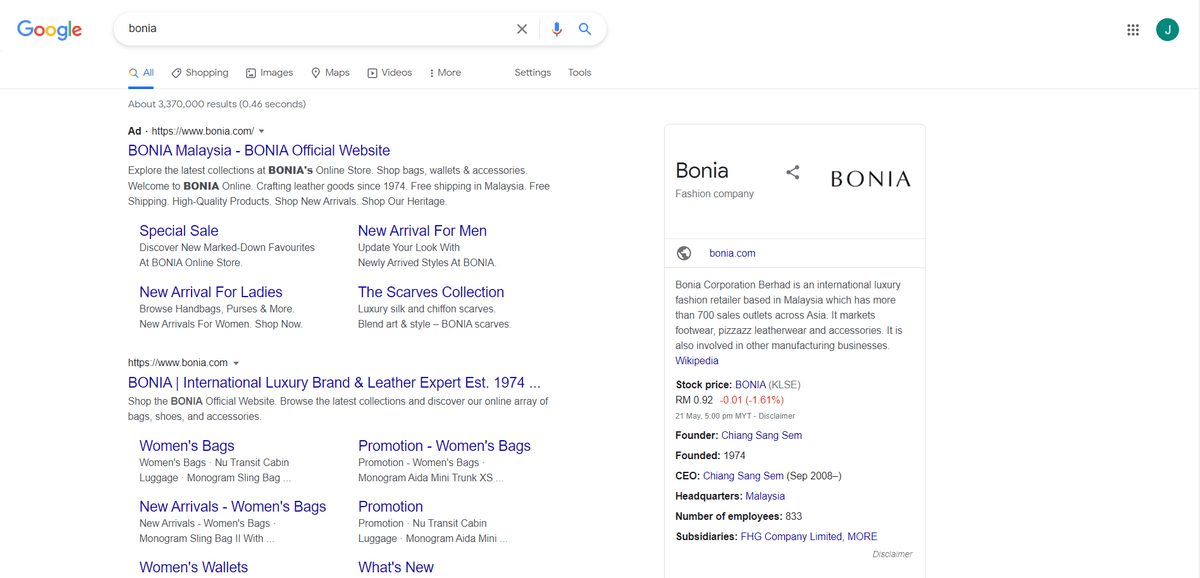The height and width of the screenshot is (578, 1200).
Task: Switch to the Shopping tab
Action: pyautogui.click(x=200, y=73)
